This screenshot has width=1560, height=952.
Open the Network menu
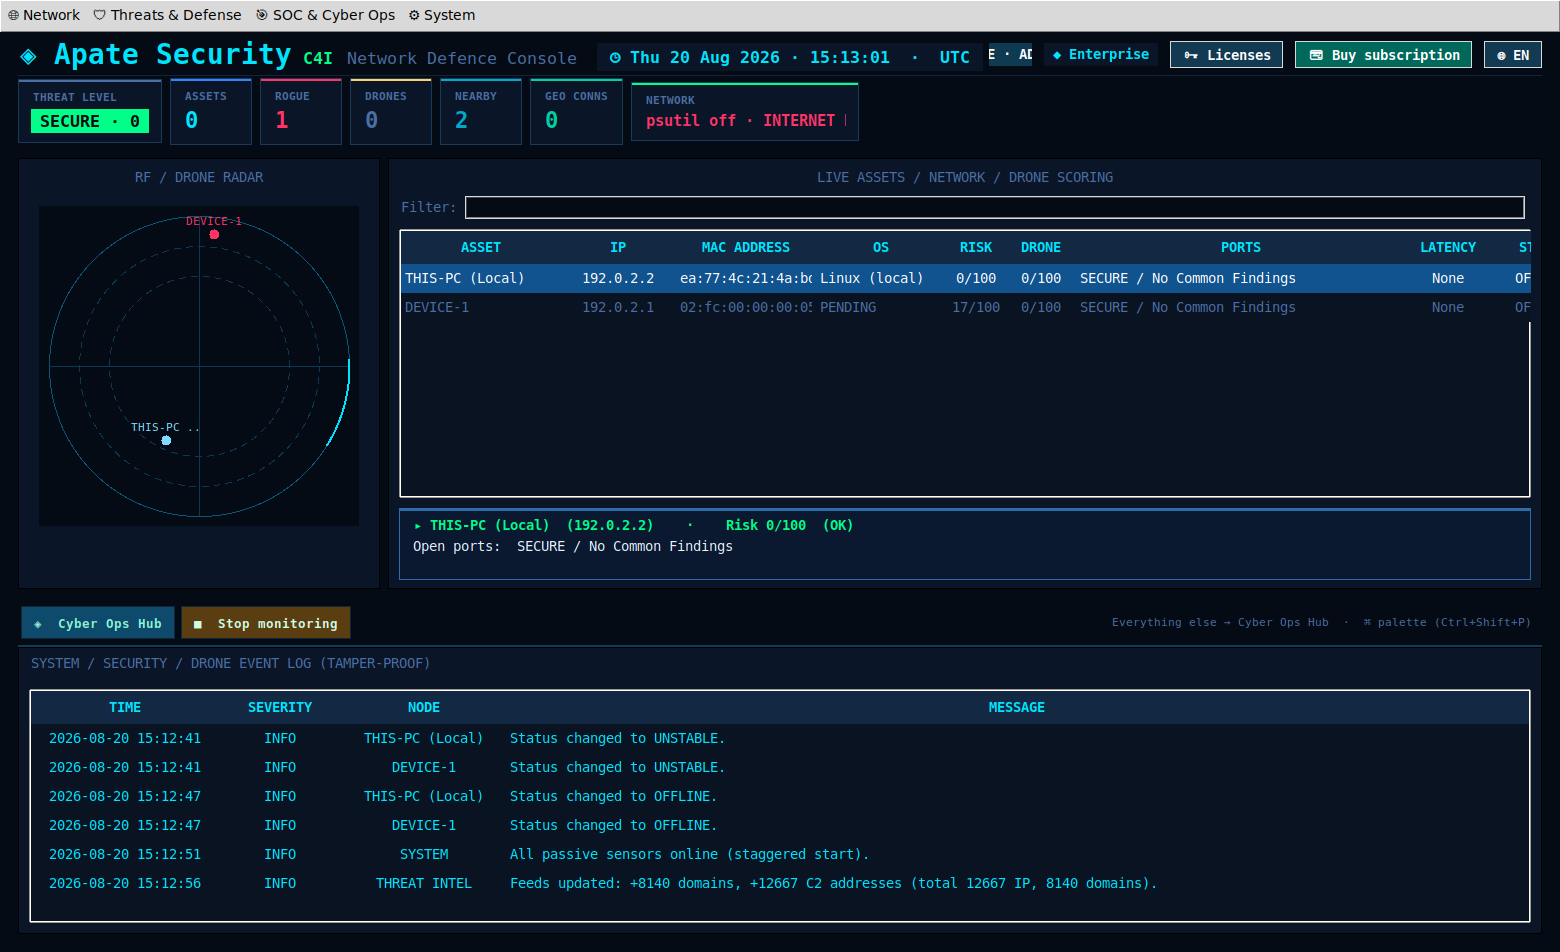click(44, 15)
